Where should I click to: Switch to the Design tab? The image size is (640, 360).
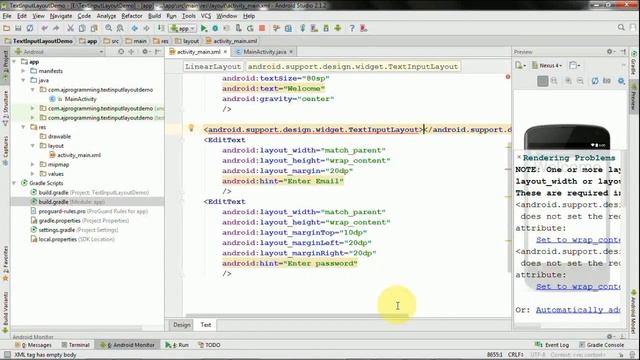click(182, 325)
